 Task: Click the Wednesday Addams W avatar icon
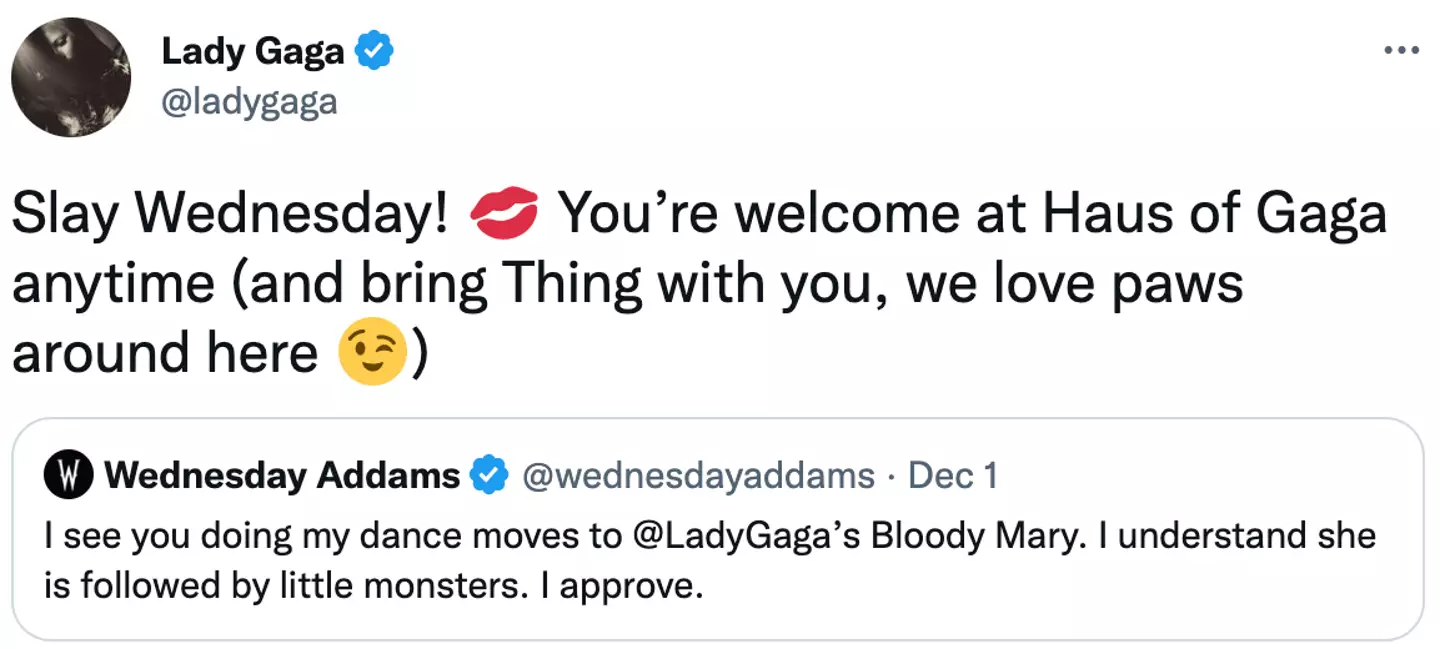click(x=68, y=476)
